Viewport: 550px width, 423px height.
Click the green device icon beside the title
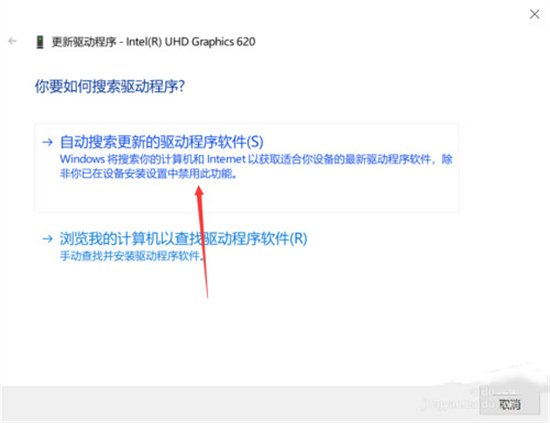tap(40, 42)
